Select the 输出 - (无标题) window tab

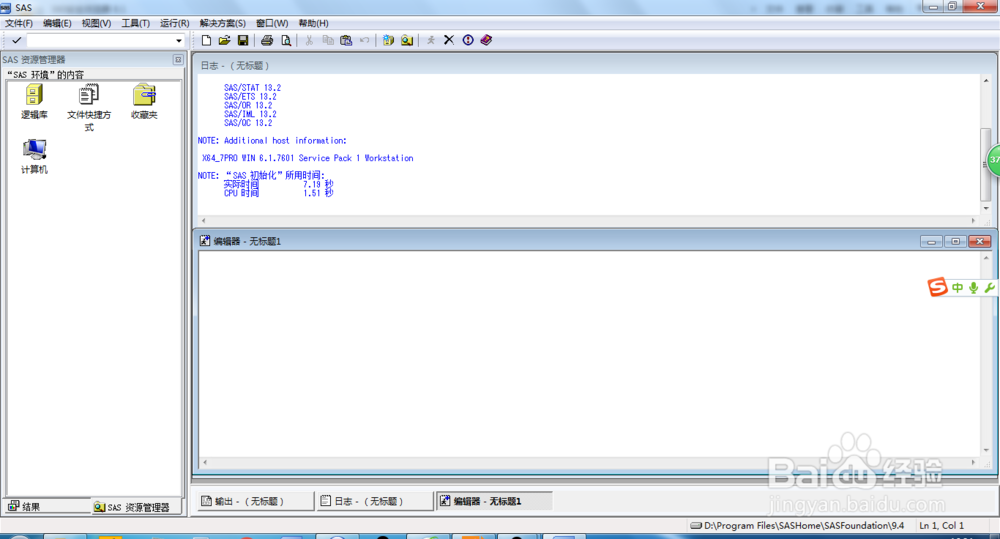[x=255, y=501]
